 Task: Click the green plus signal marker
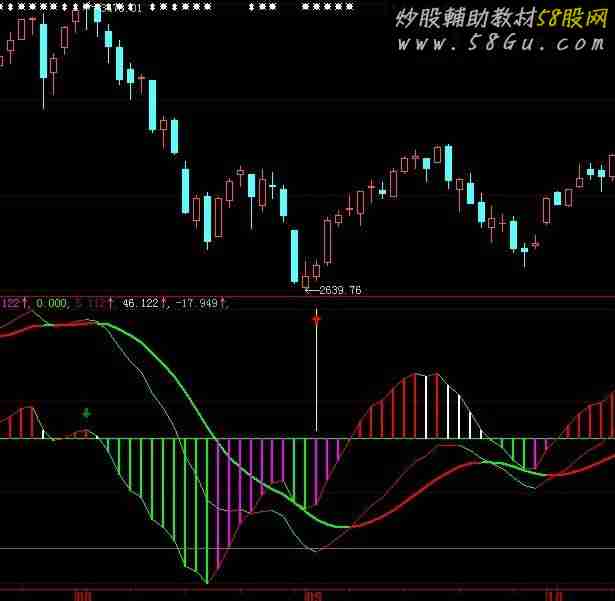[x=87, y=413]
